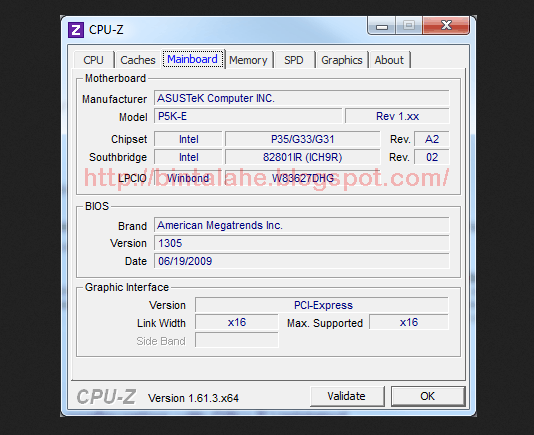The image size is (534, 435).
Task: Minimize the CPU-Z window
Action: pos(382,26)
